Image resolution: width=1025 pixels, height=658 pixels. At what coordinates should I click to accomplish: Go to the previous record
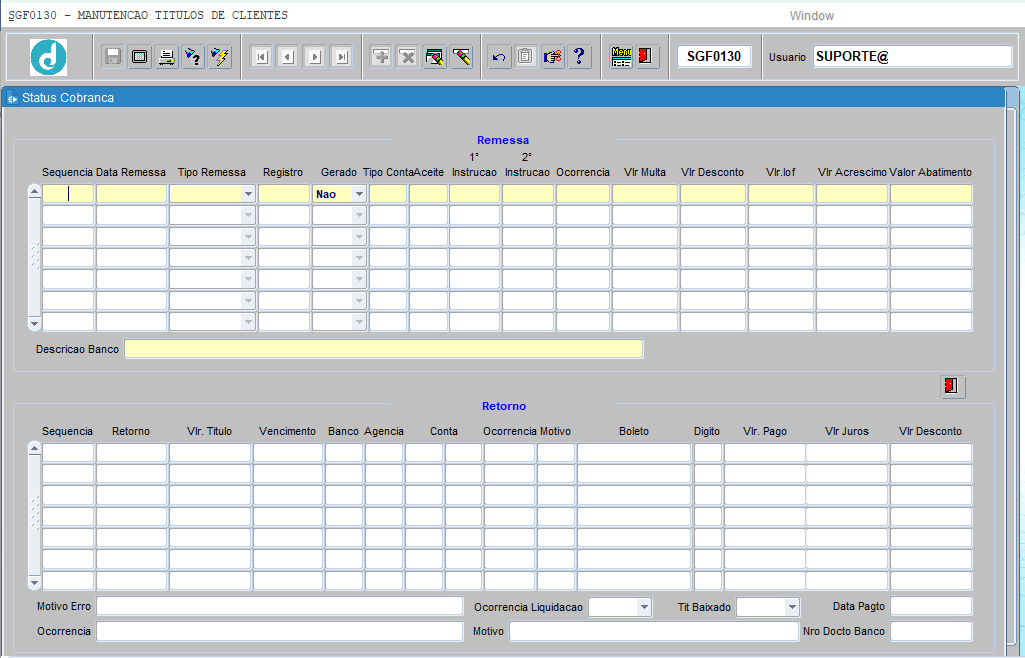pyautogui.click(x=288, y=57)
